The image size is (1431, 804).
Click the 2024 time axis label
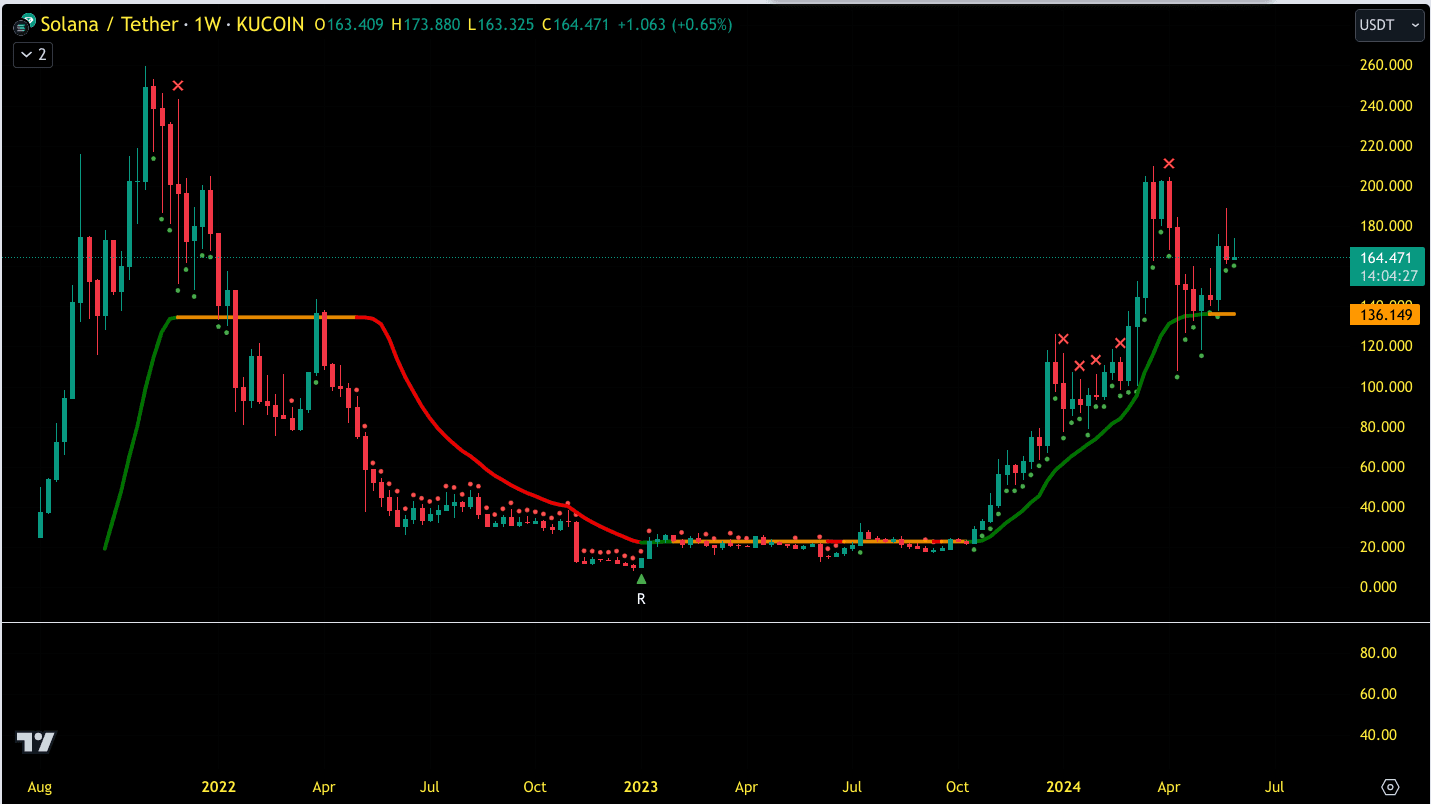tap(1064, 787)
